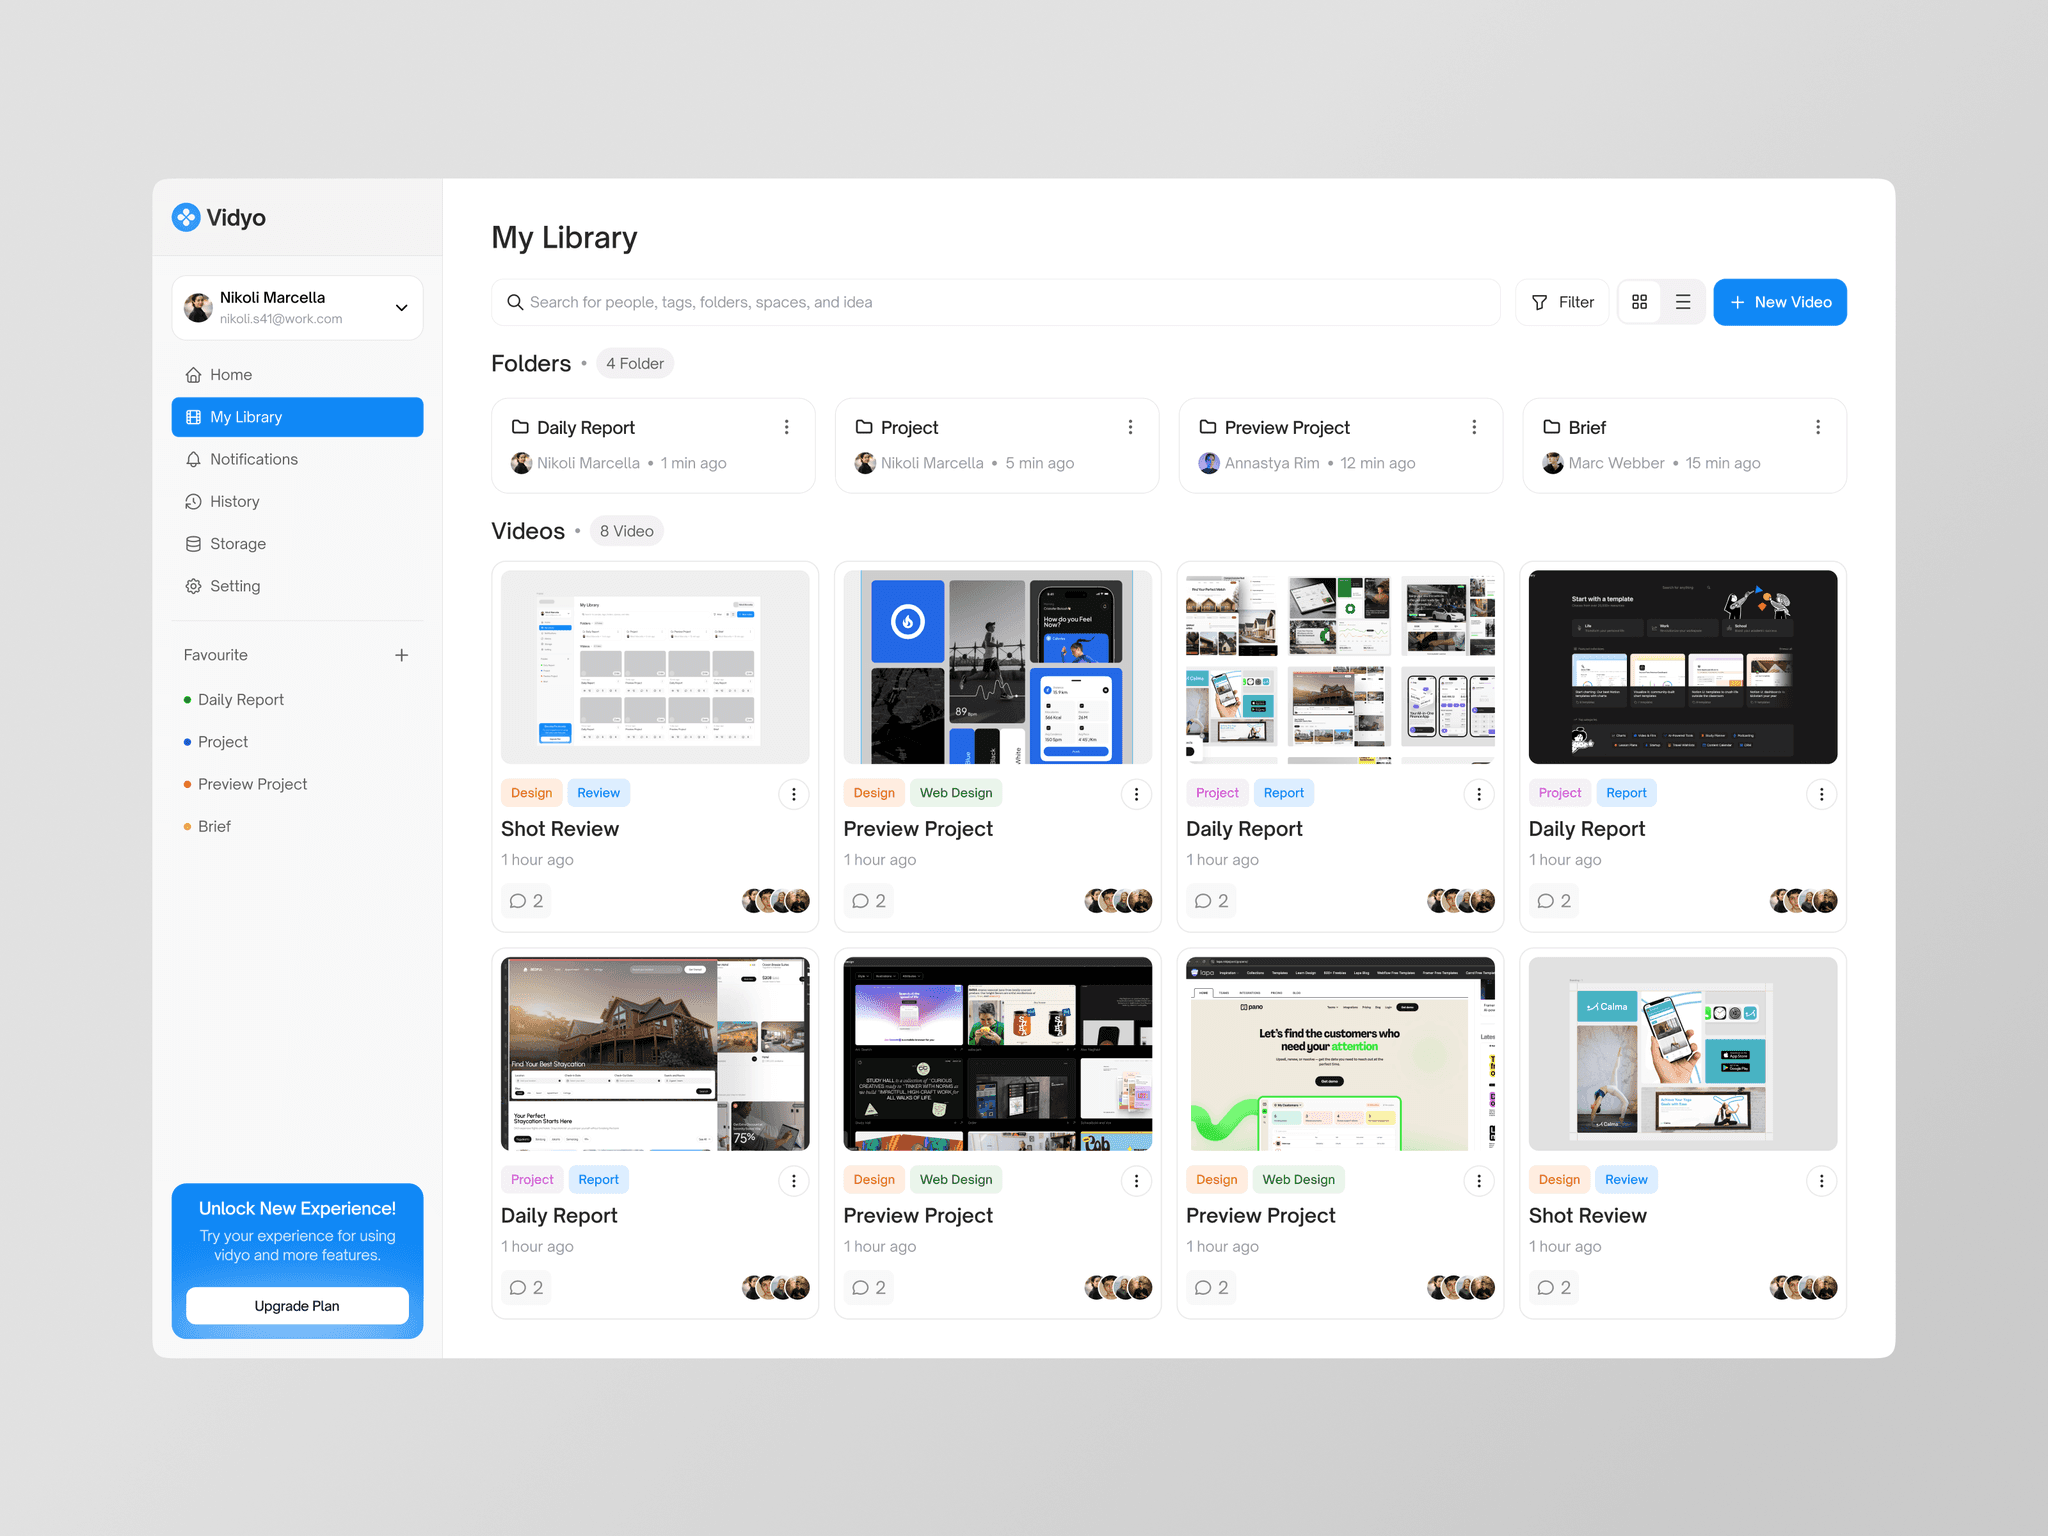Image resolution: width=2048 pixels, height=1536 pixels.
Task: Click the grid view icon
Action: (x=1638, y=302)
